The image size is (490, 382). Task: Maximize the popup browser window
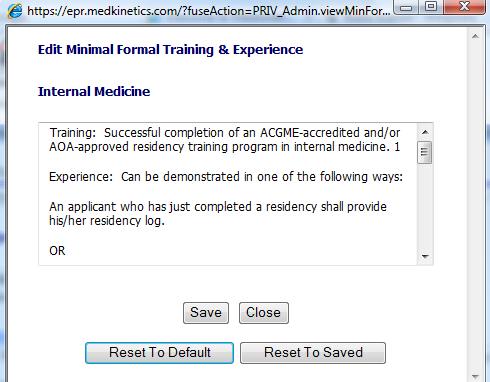[431, 7]
